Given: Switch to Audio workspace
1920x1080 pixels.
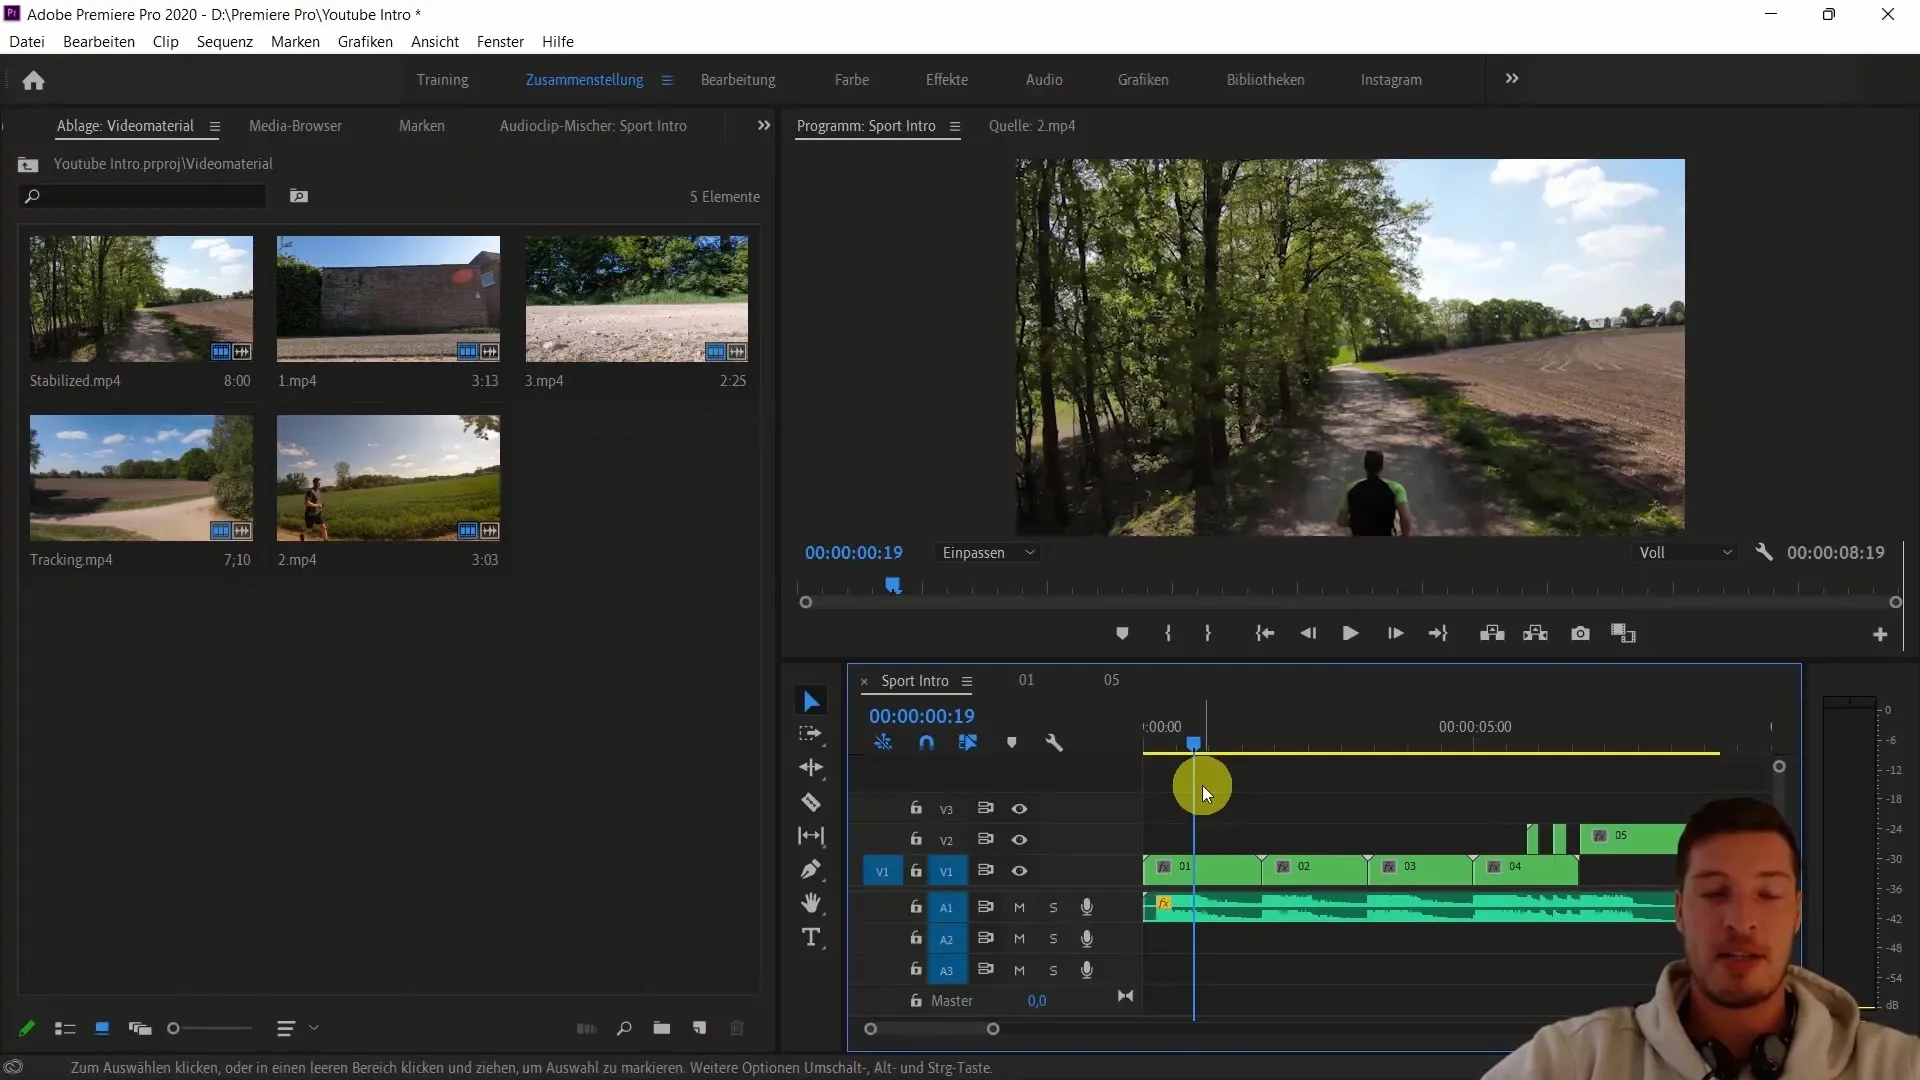Looking at the screenshot, I should click(1044, 80).
